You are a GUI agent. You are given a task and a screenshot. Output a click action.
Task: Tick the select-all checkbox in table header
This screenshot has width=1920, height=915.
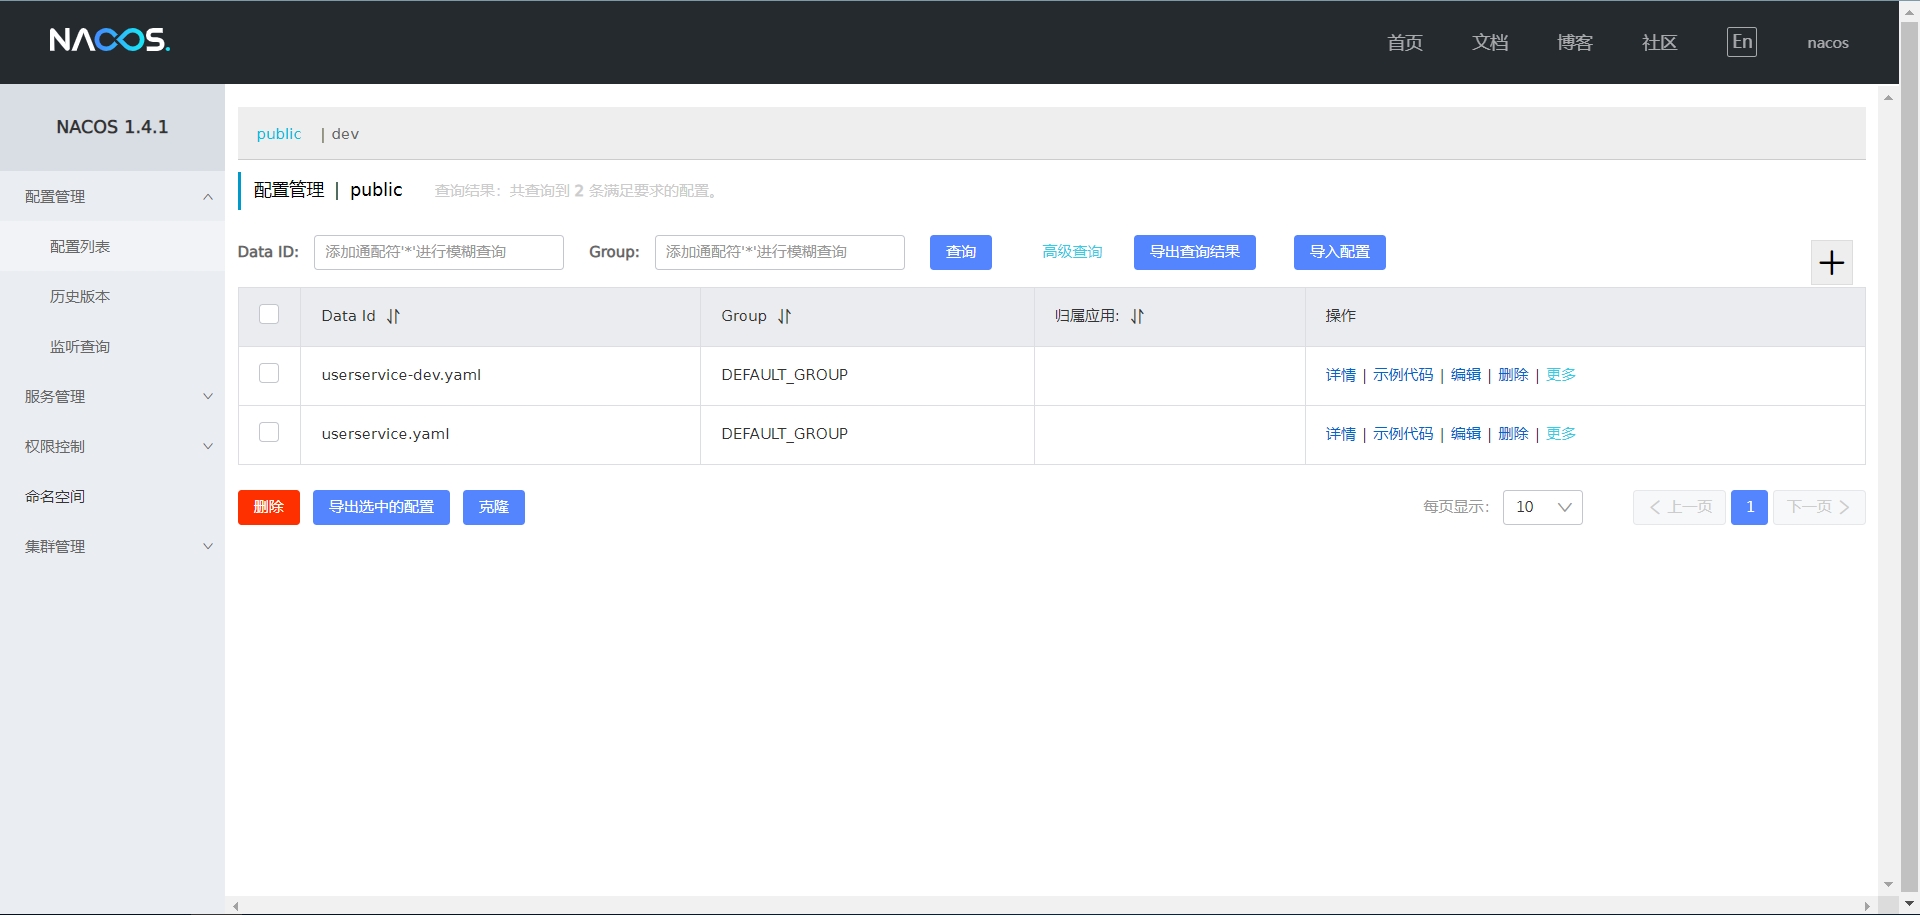(269, 314)
